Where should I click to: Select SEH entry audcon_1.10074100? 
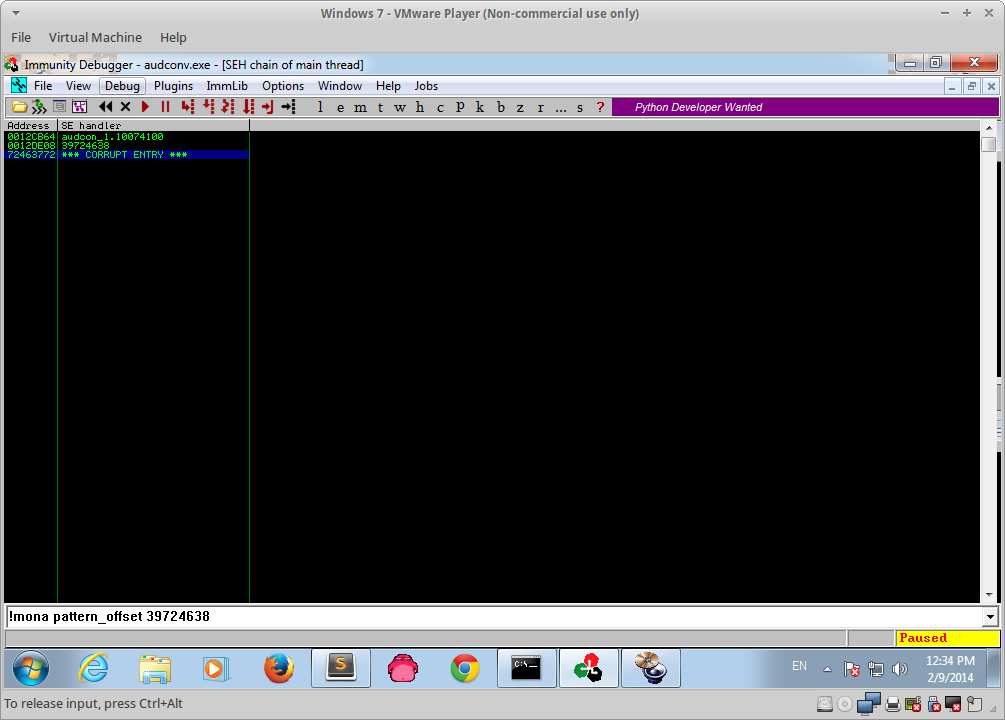click(127, 137)
